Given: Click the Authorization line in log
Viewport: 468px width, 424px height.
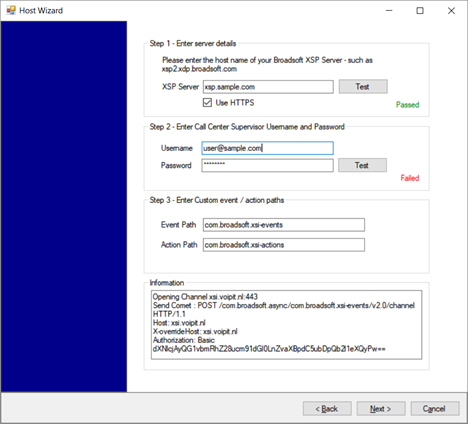Looking at the screenshot, I should click(184, 340).
